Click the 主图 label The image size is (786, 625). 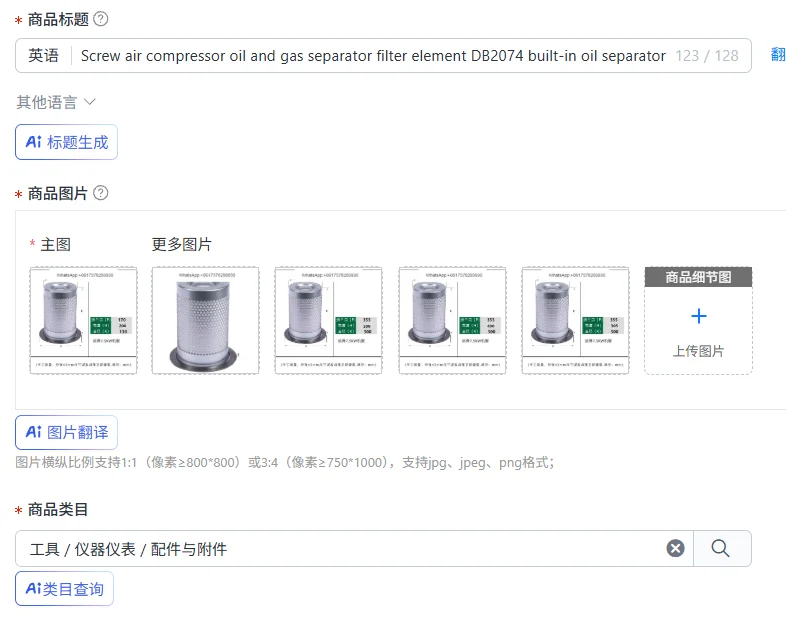click(x=55, y=245)
